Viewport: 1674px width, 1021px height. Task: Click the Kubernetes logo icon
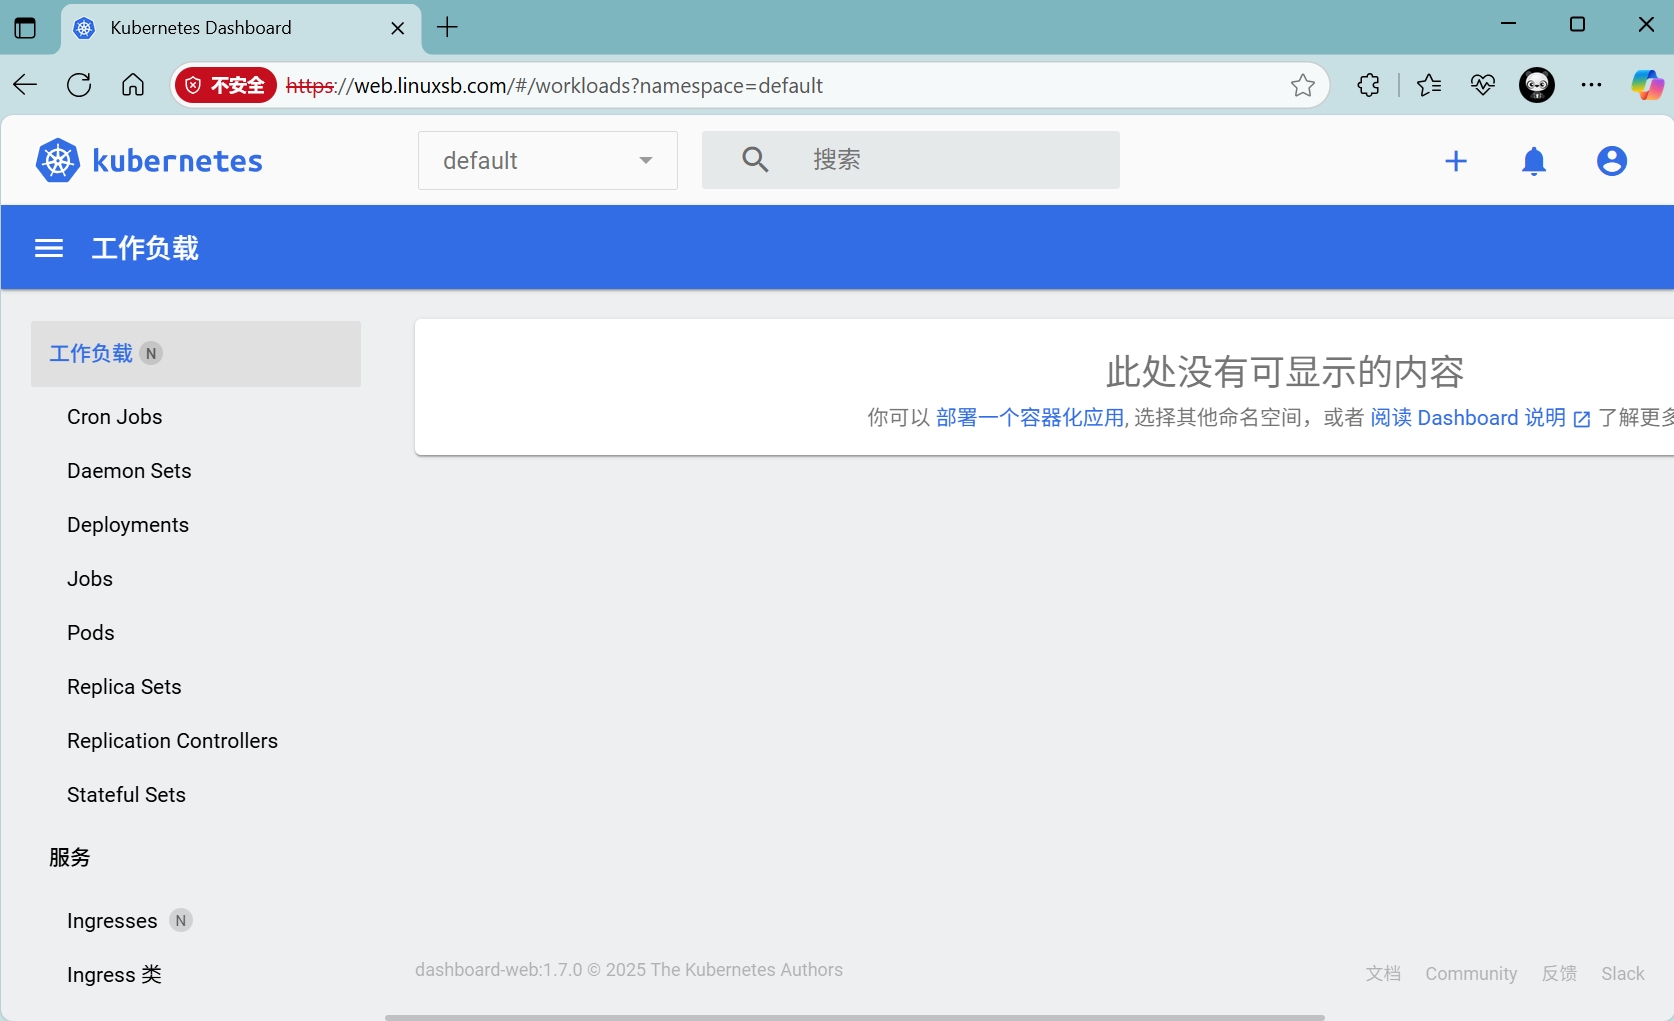[x=58, y=161]
